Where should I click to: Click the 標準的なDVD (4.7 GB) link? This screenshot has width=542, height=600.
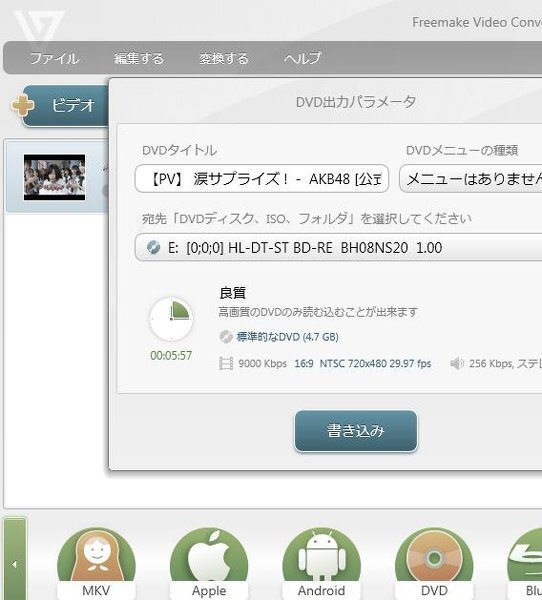pos(287,337)
